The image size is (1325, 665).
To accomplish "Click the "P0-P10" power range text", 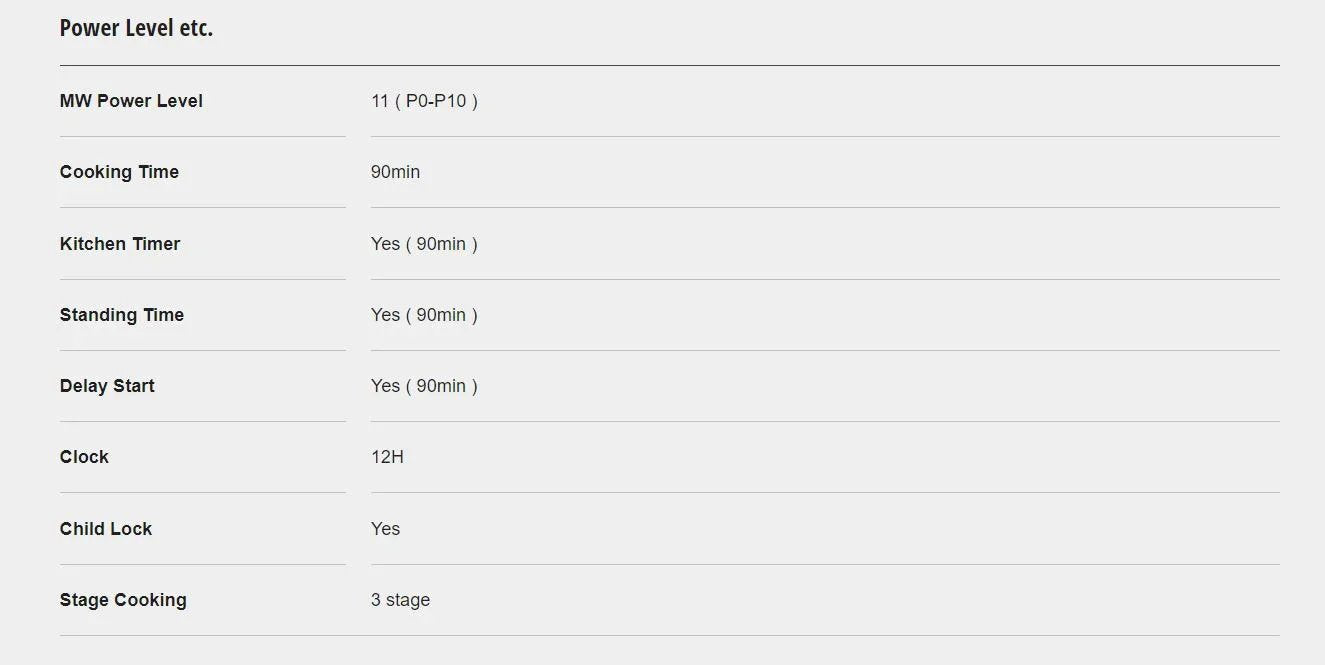I will click(x=436, y=101).
